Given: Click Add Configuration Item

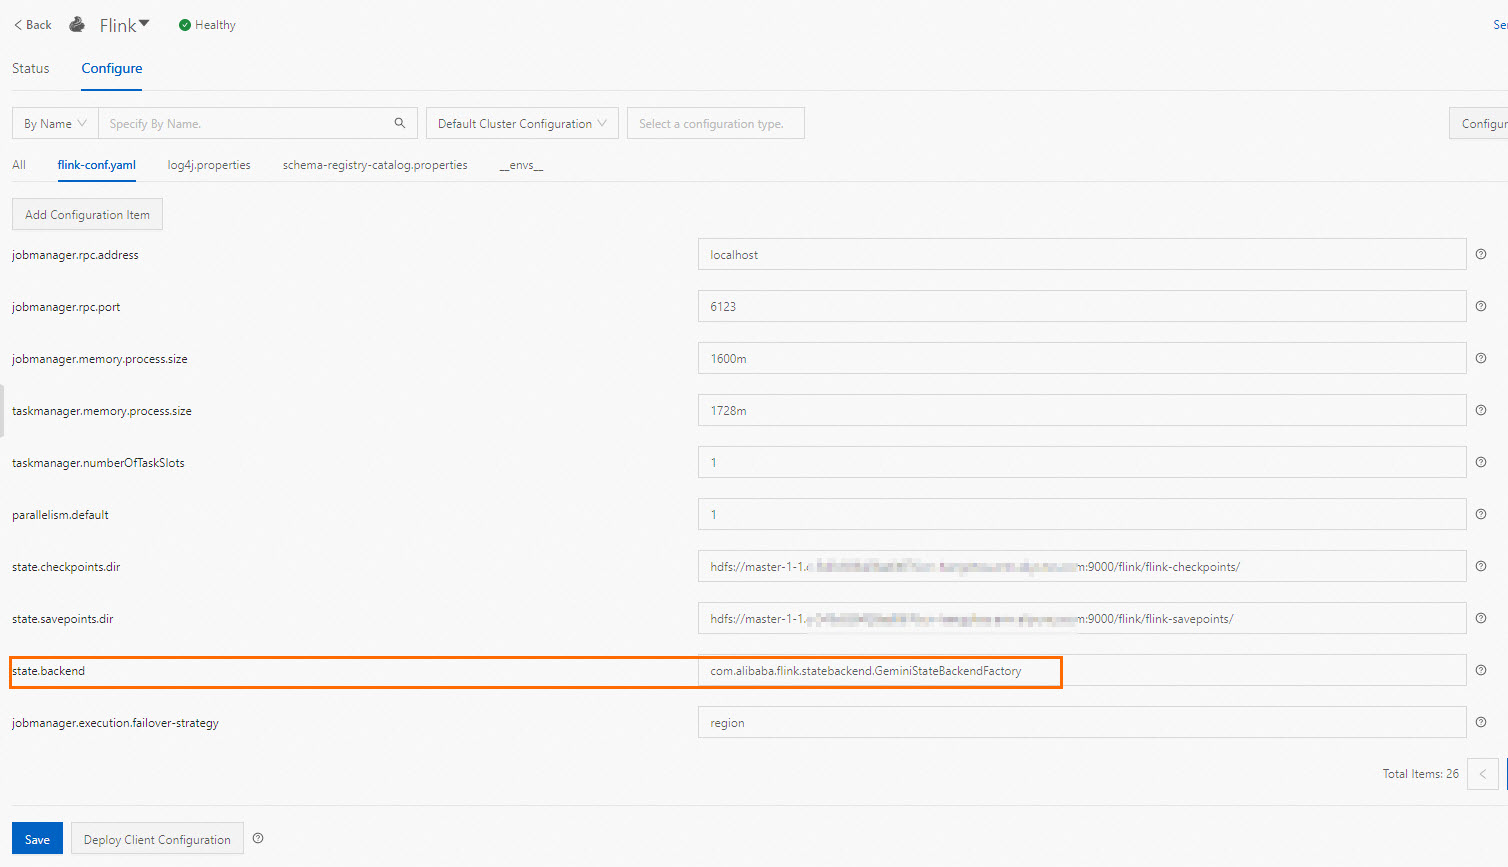Looking at the screenshot, I should click(87, 214).
